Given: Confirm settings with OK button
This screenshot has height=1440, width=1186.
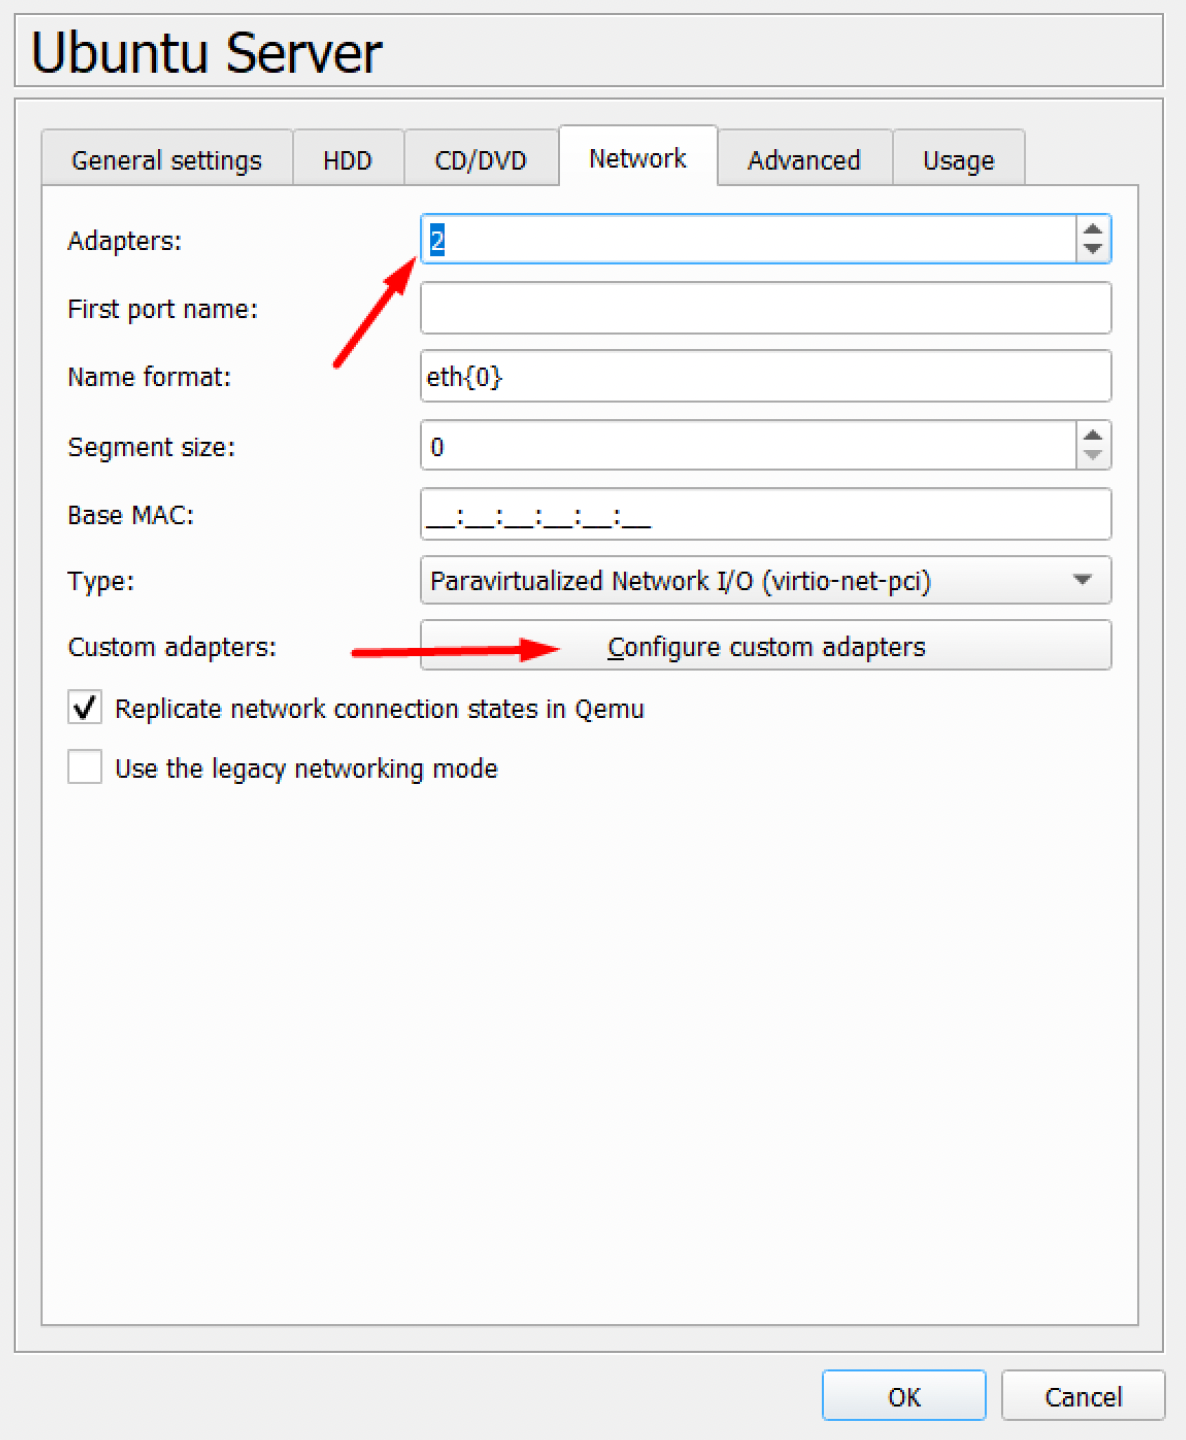Looking at the screenshot, I should 903,1396.
